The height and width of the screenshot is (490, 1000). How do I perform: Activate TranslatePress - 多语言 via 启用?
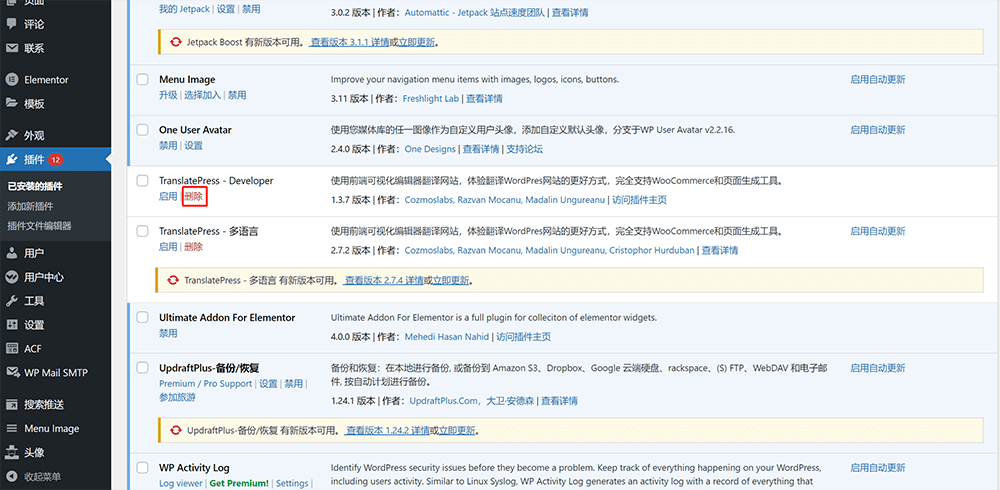pos(168,247)
